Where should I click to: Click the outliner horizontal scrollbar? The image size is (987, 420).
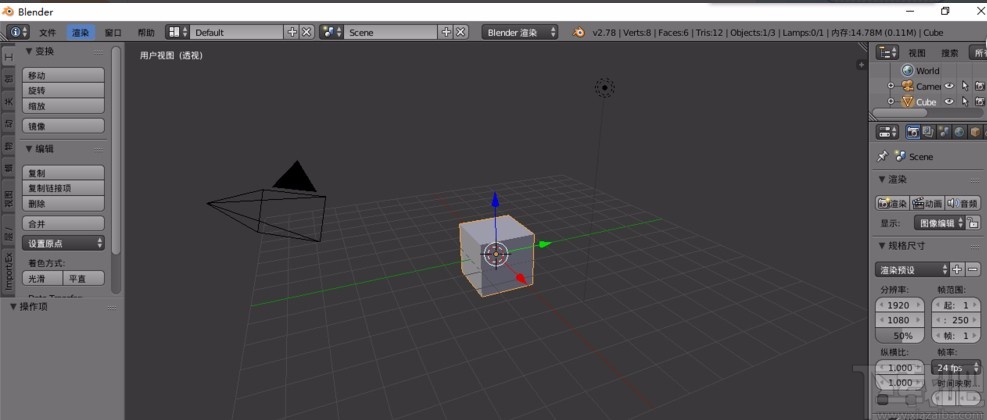pyautogui.click(x=900, y=113)
